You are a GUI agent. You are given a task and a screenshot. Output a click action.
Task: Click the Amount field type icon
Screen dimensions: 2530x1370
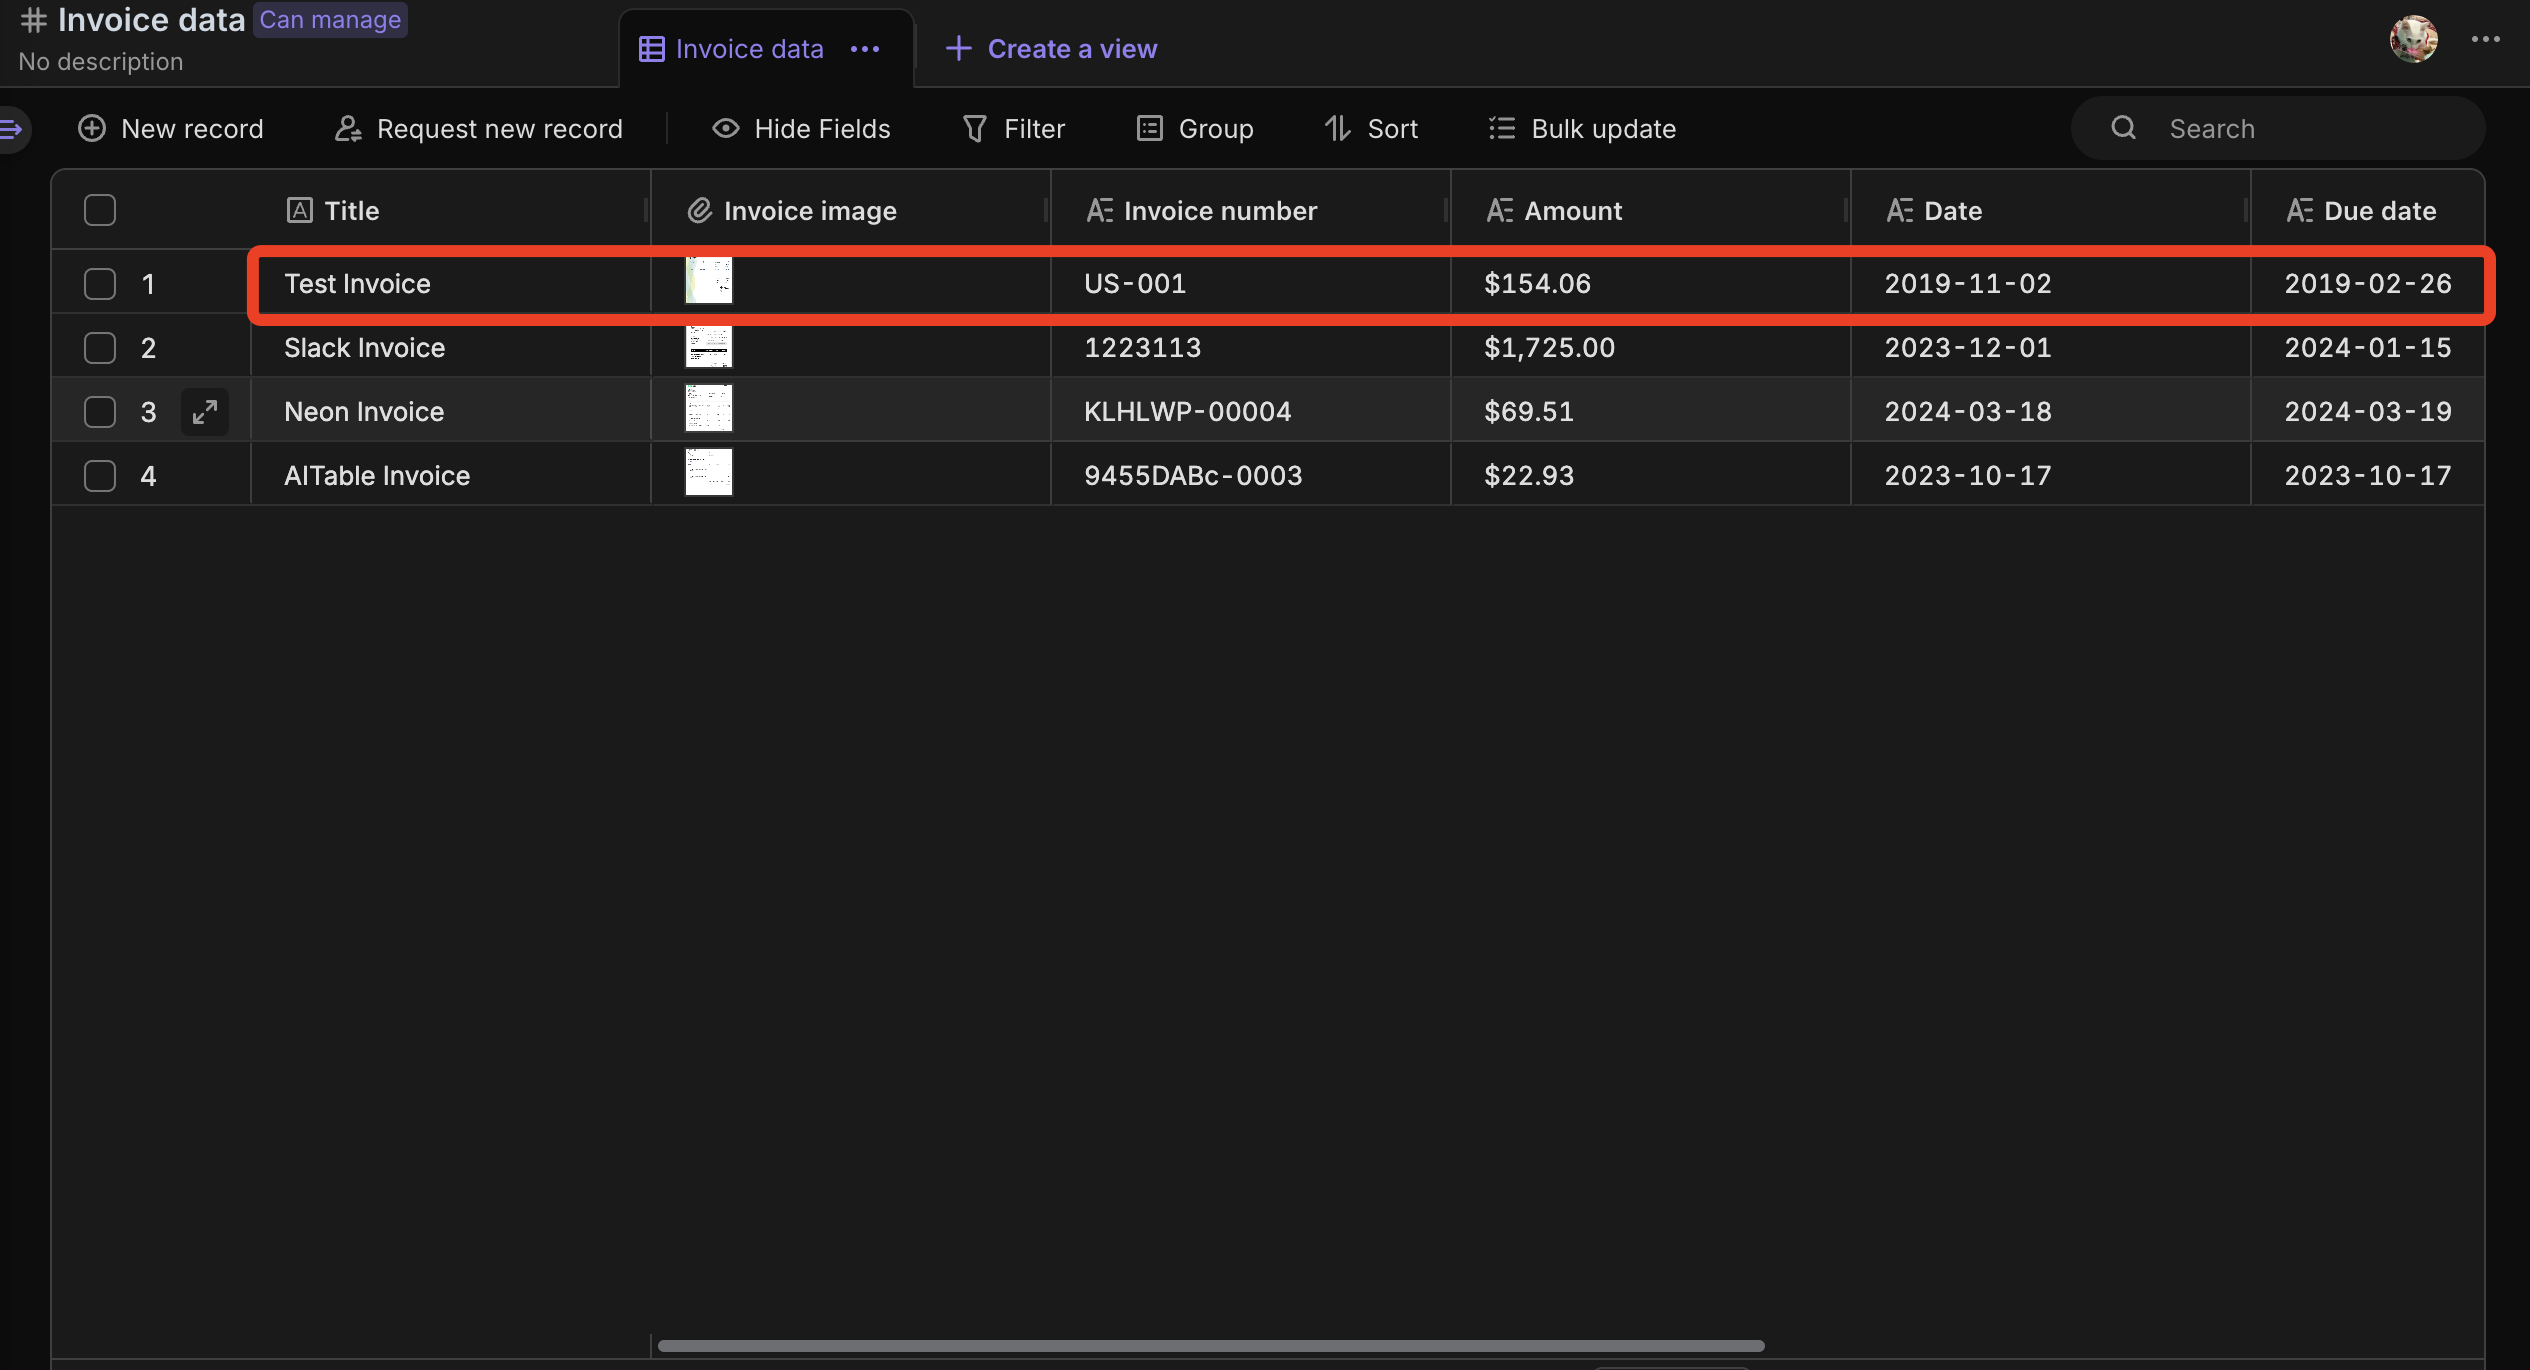[1500, 210]
